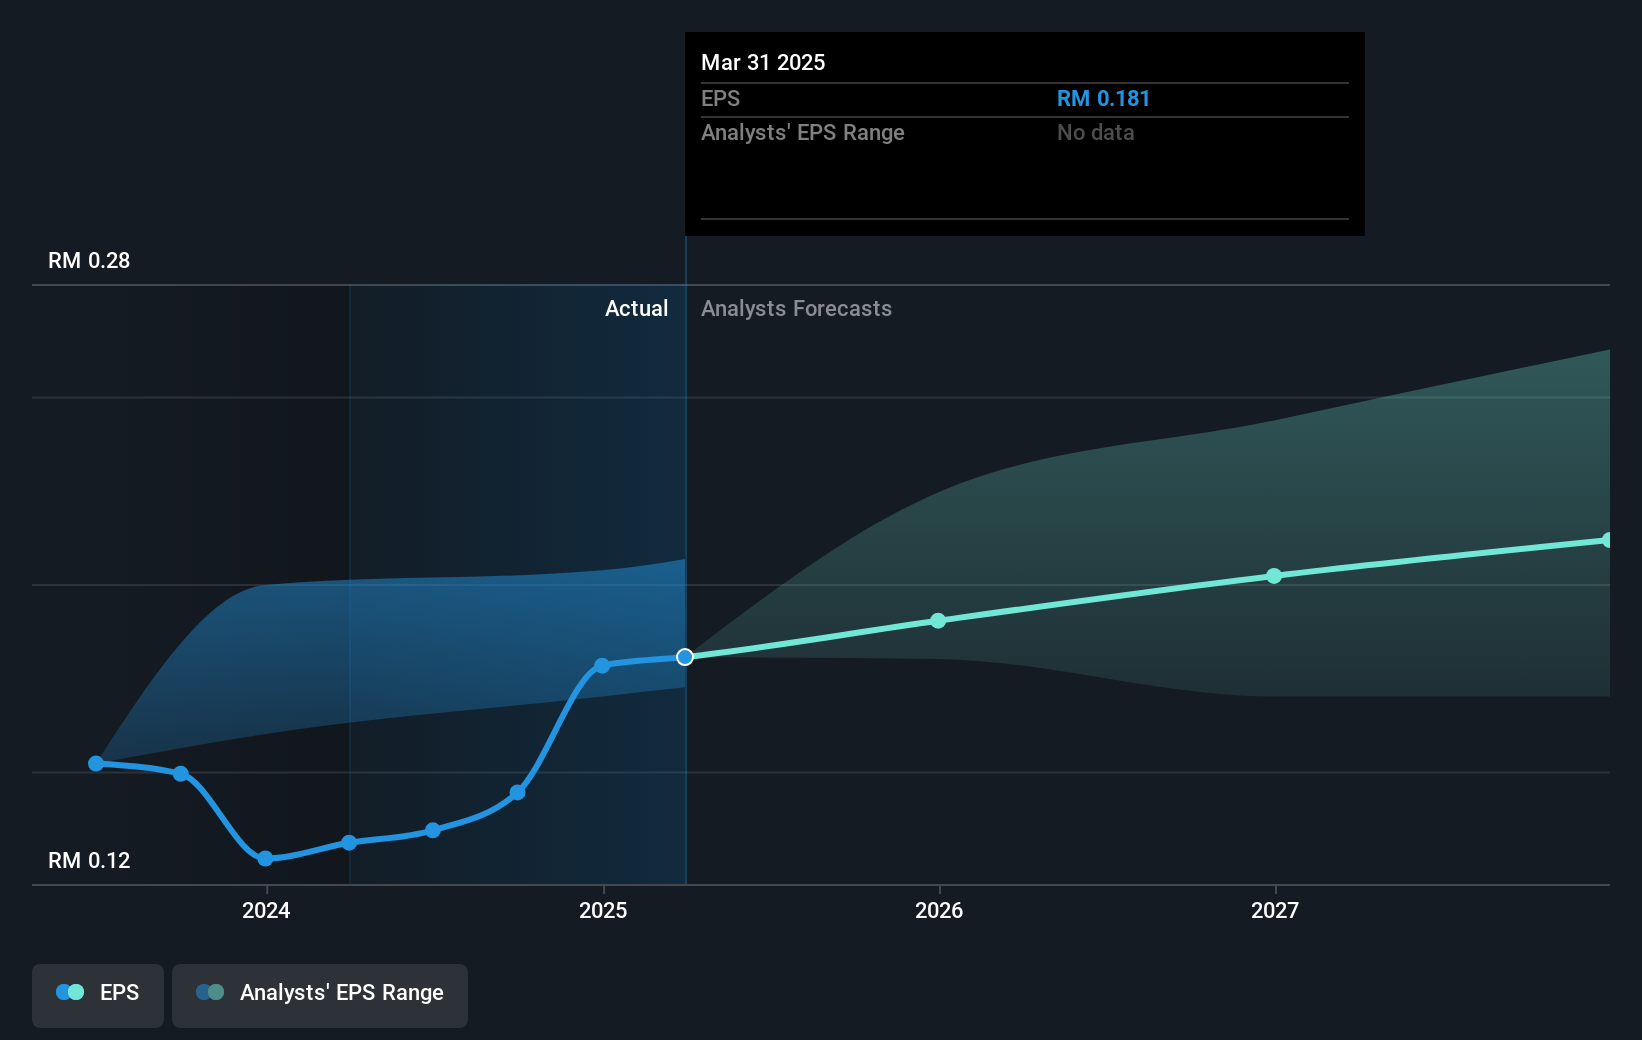The image size is (1642, 1040).
Task: Select the EPS point after the 2024 low
Action: pyautogui.click(x=349, y=843)
